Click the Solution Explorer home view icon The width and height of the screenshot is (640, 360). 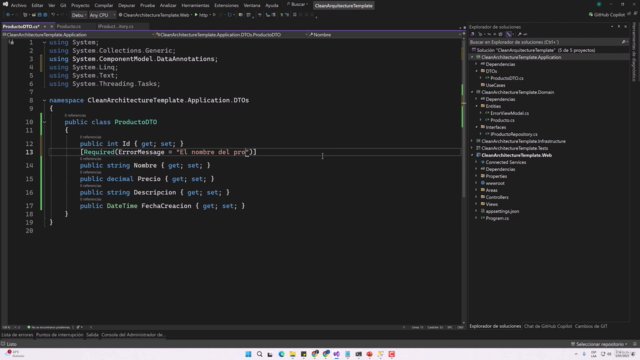click(472, 34)
